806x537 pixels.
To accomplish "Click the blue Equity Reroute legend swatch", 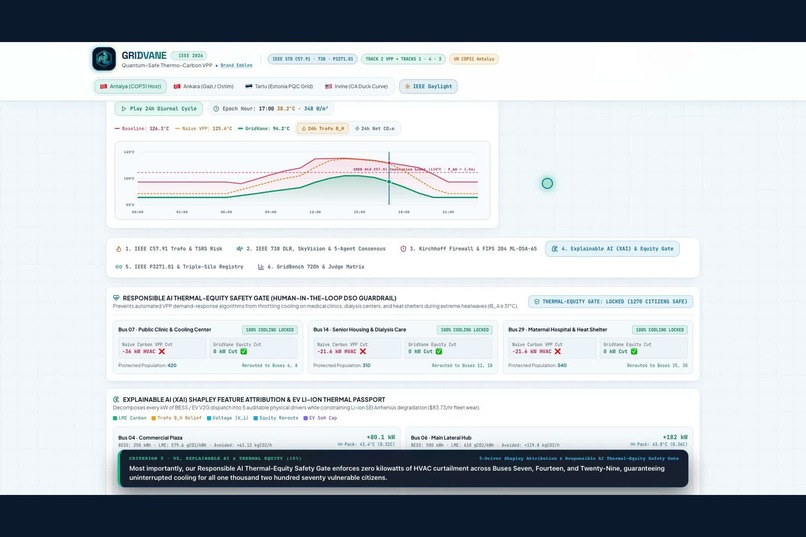I will click(255, 418).
